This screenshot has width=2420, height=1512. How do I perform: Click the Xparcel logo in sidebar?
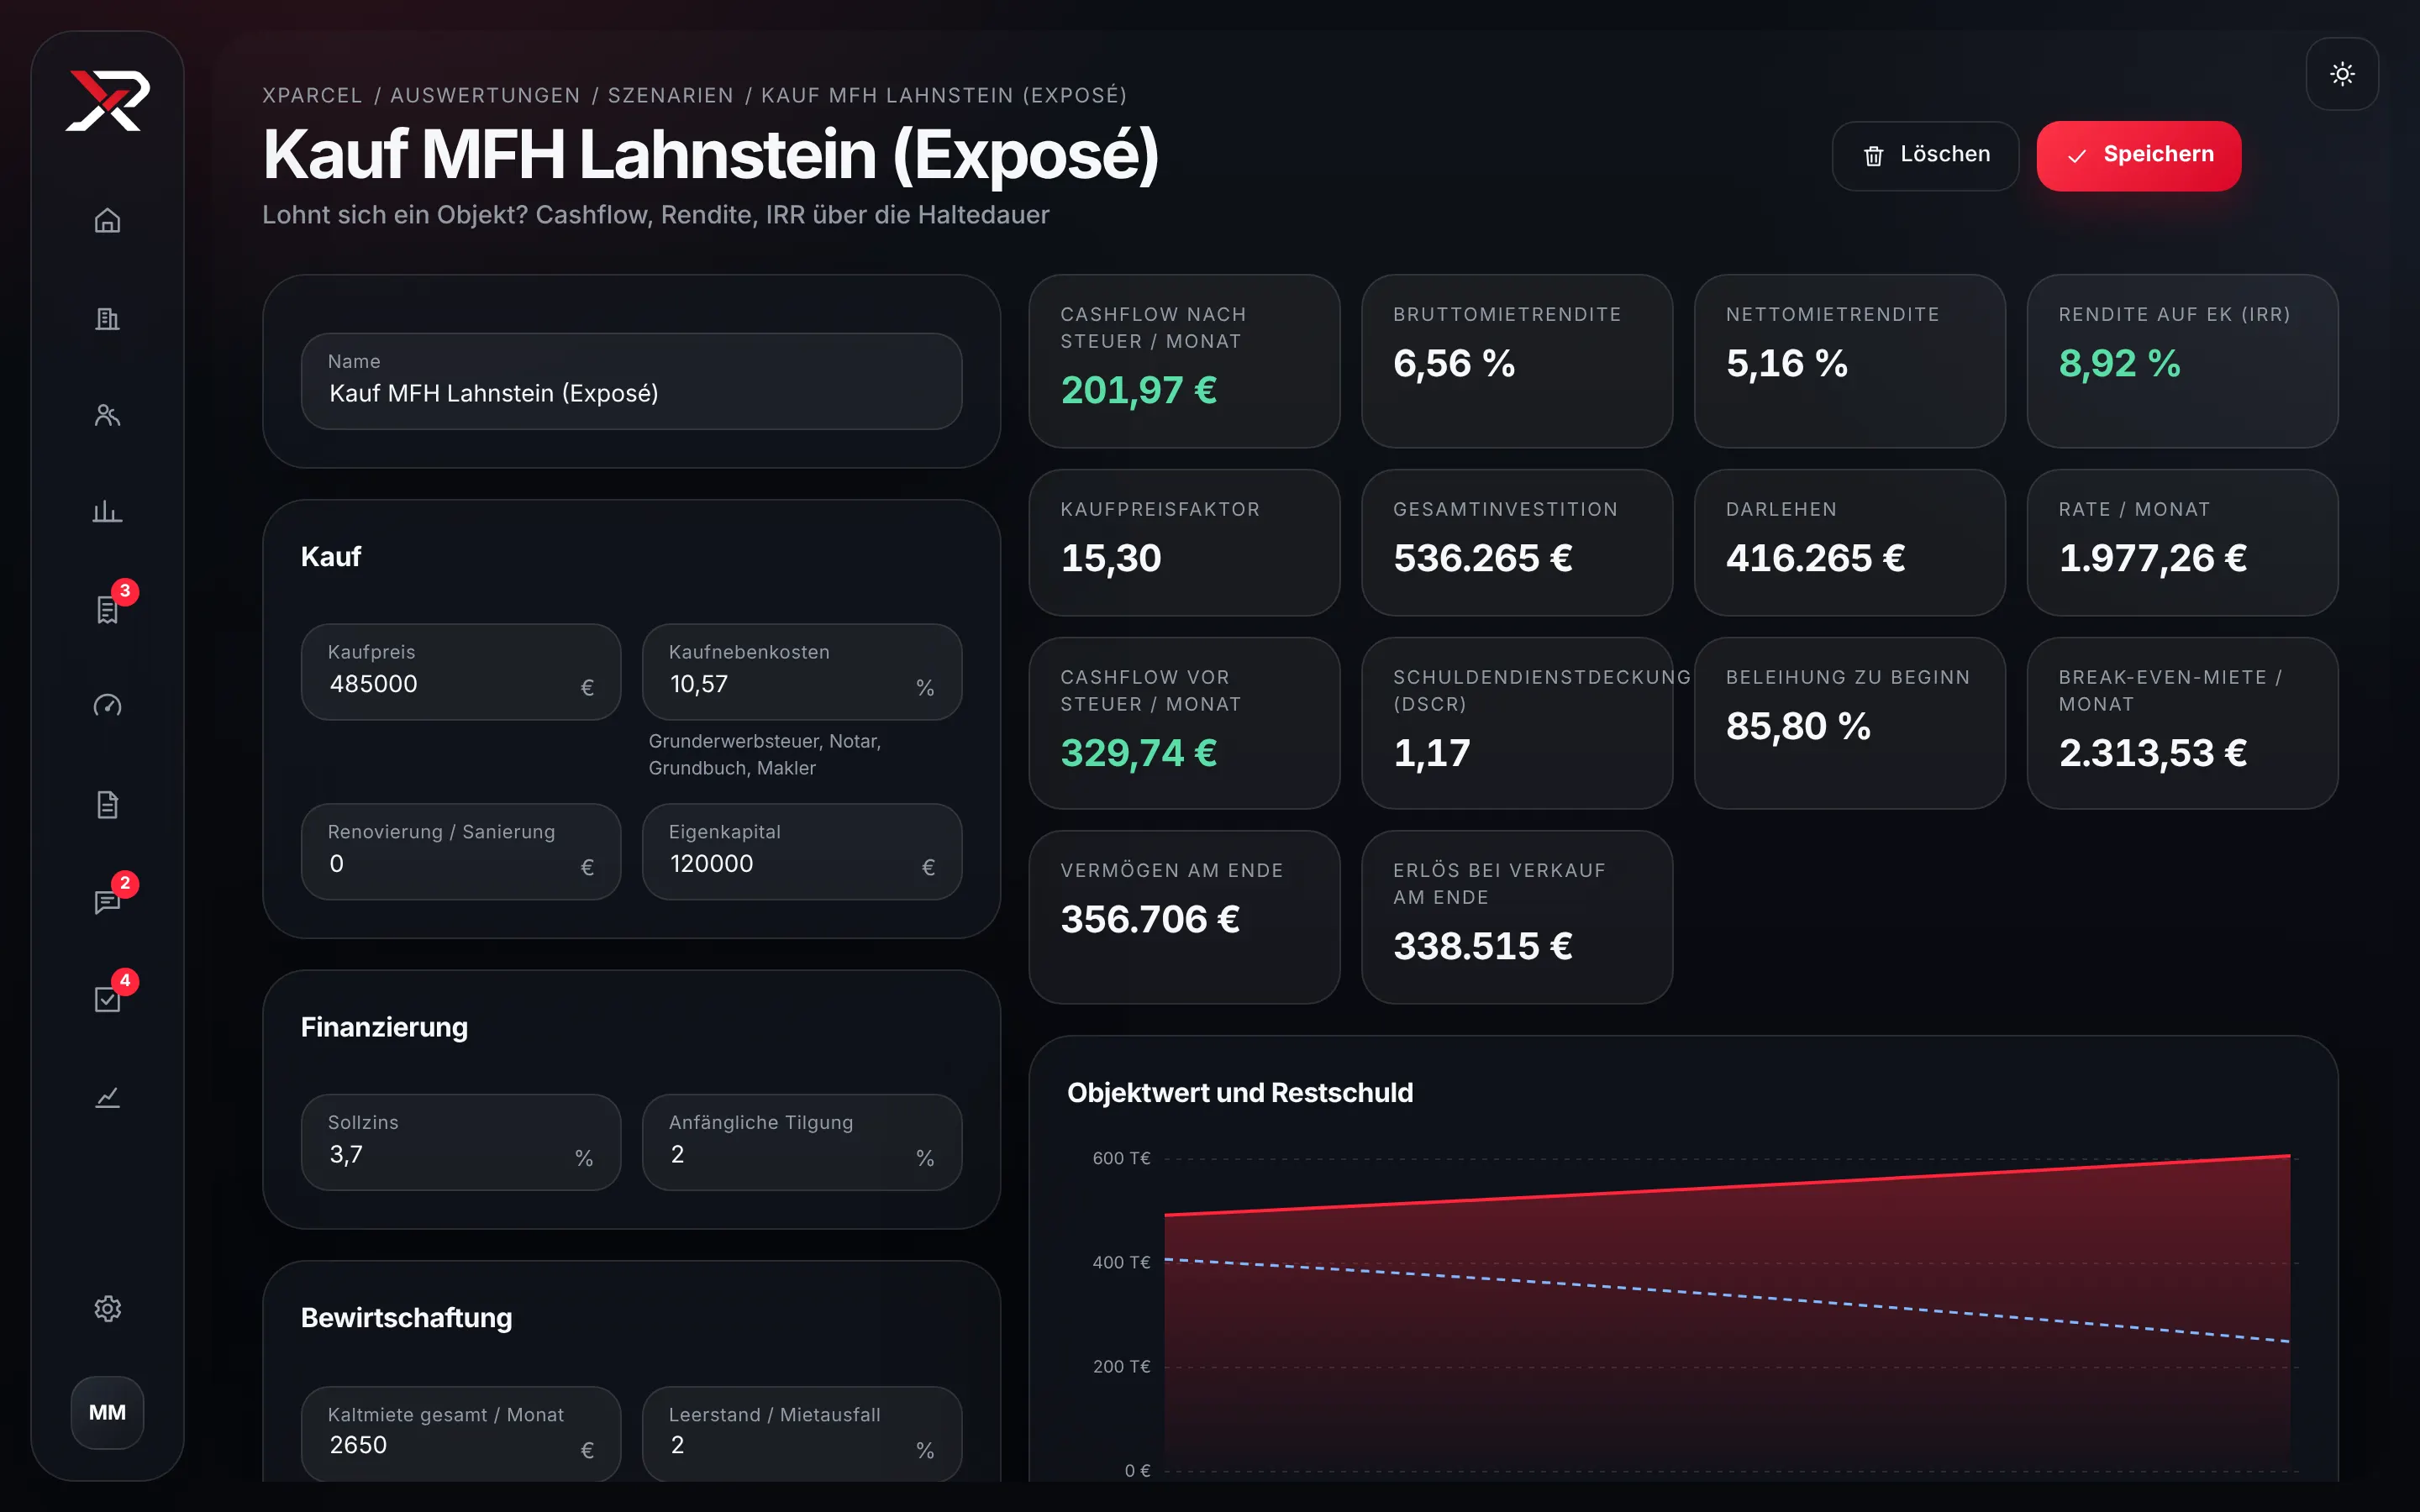click(107, 100)
